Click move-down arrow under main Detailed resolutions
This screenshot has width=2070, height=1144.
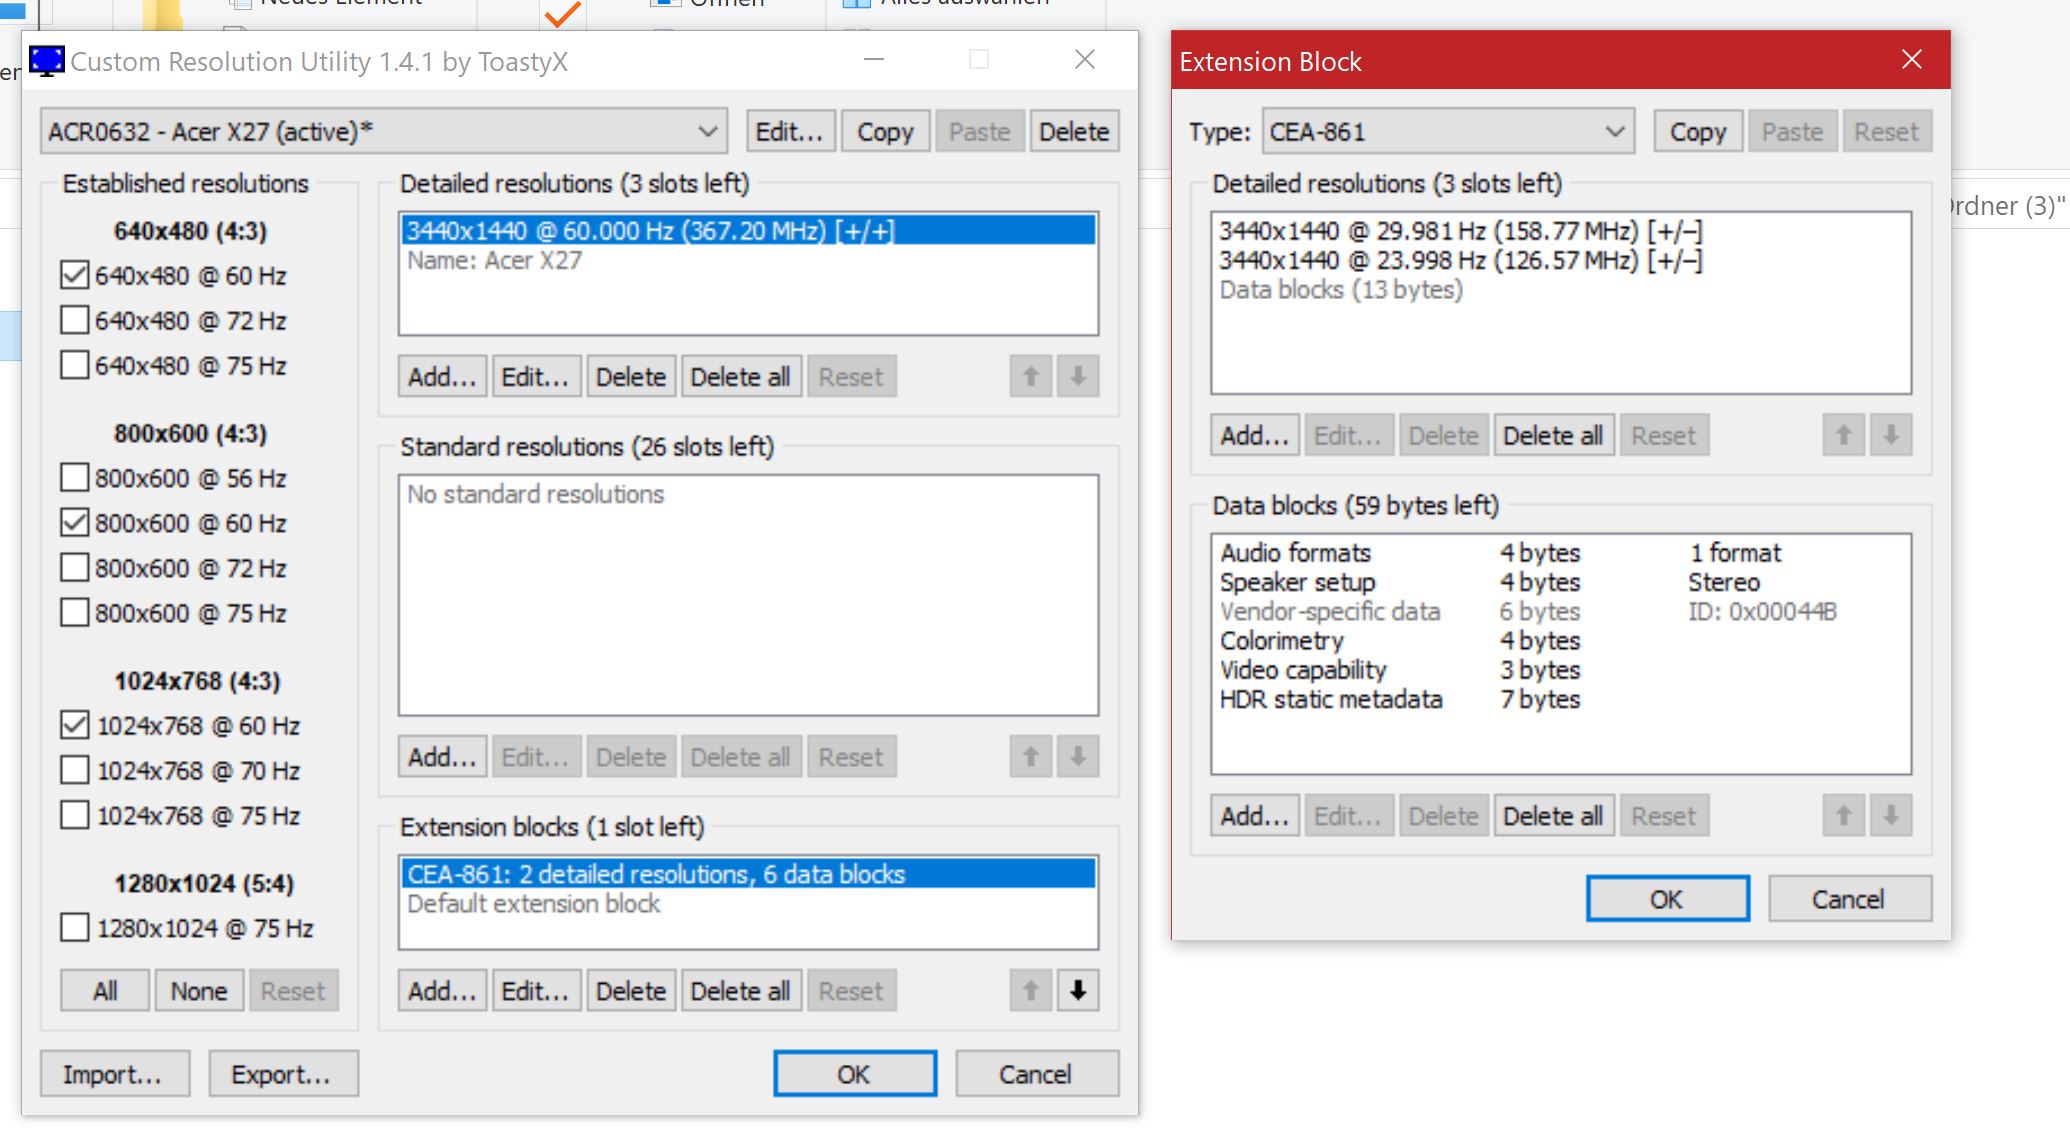pos(1077,376)
